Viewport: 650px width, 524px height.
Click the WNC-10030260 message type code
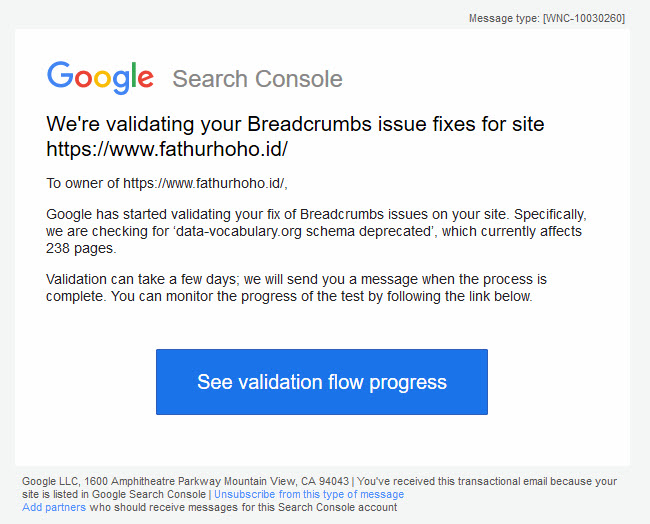(584, 18)
